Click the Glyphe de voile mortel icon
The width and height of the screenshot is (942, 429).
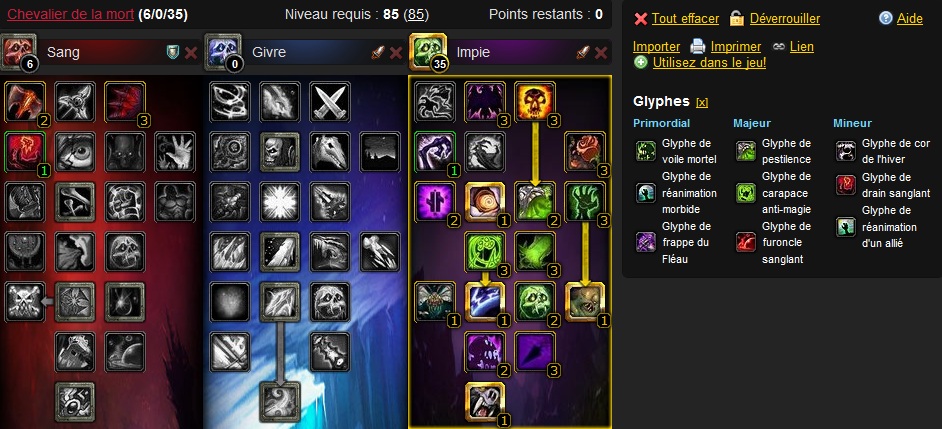click(646, 151)
